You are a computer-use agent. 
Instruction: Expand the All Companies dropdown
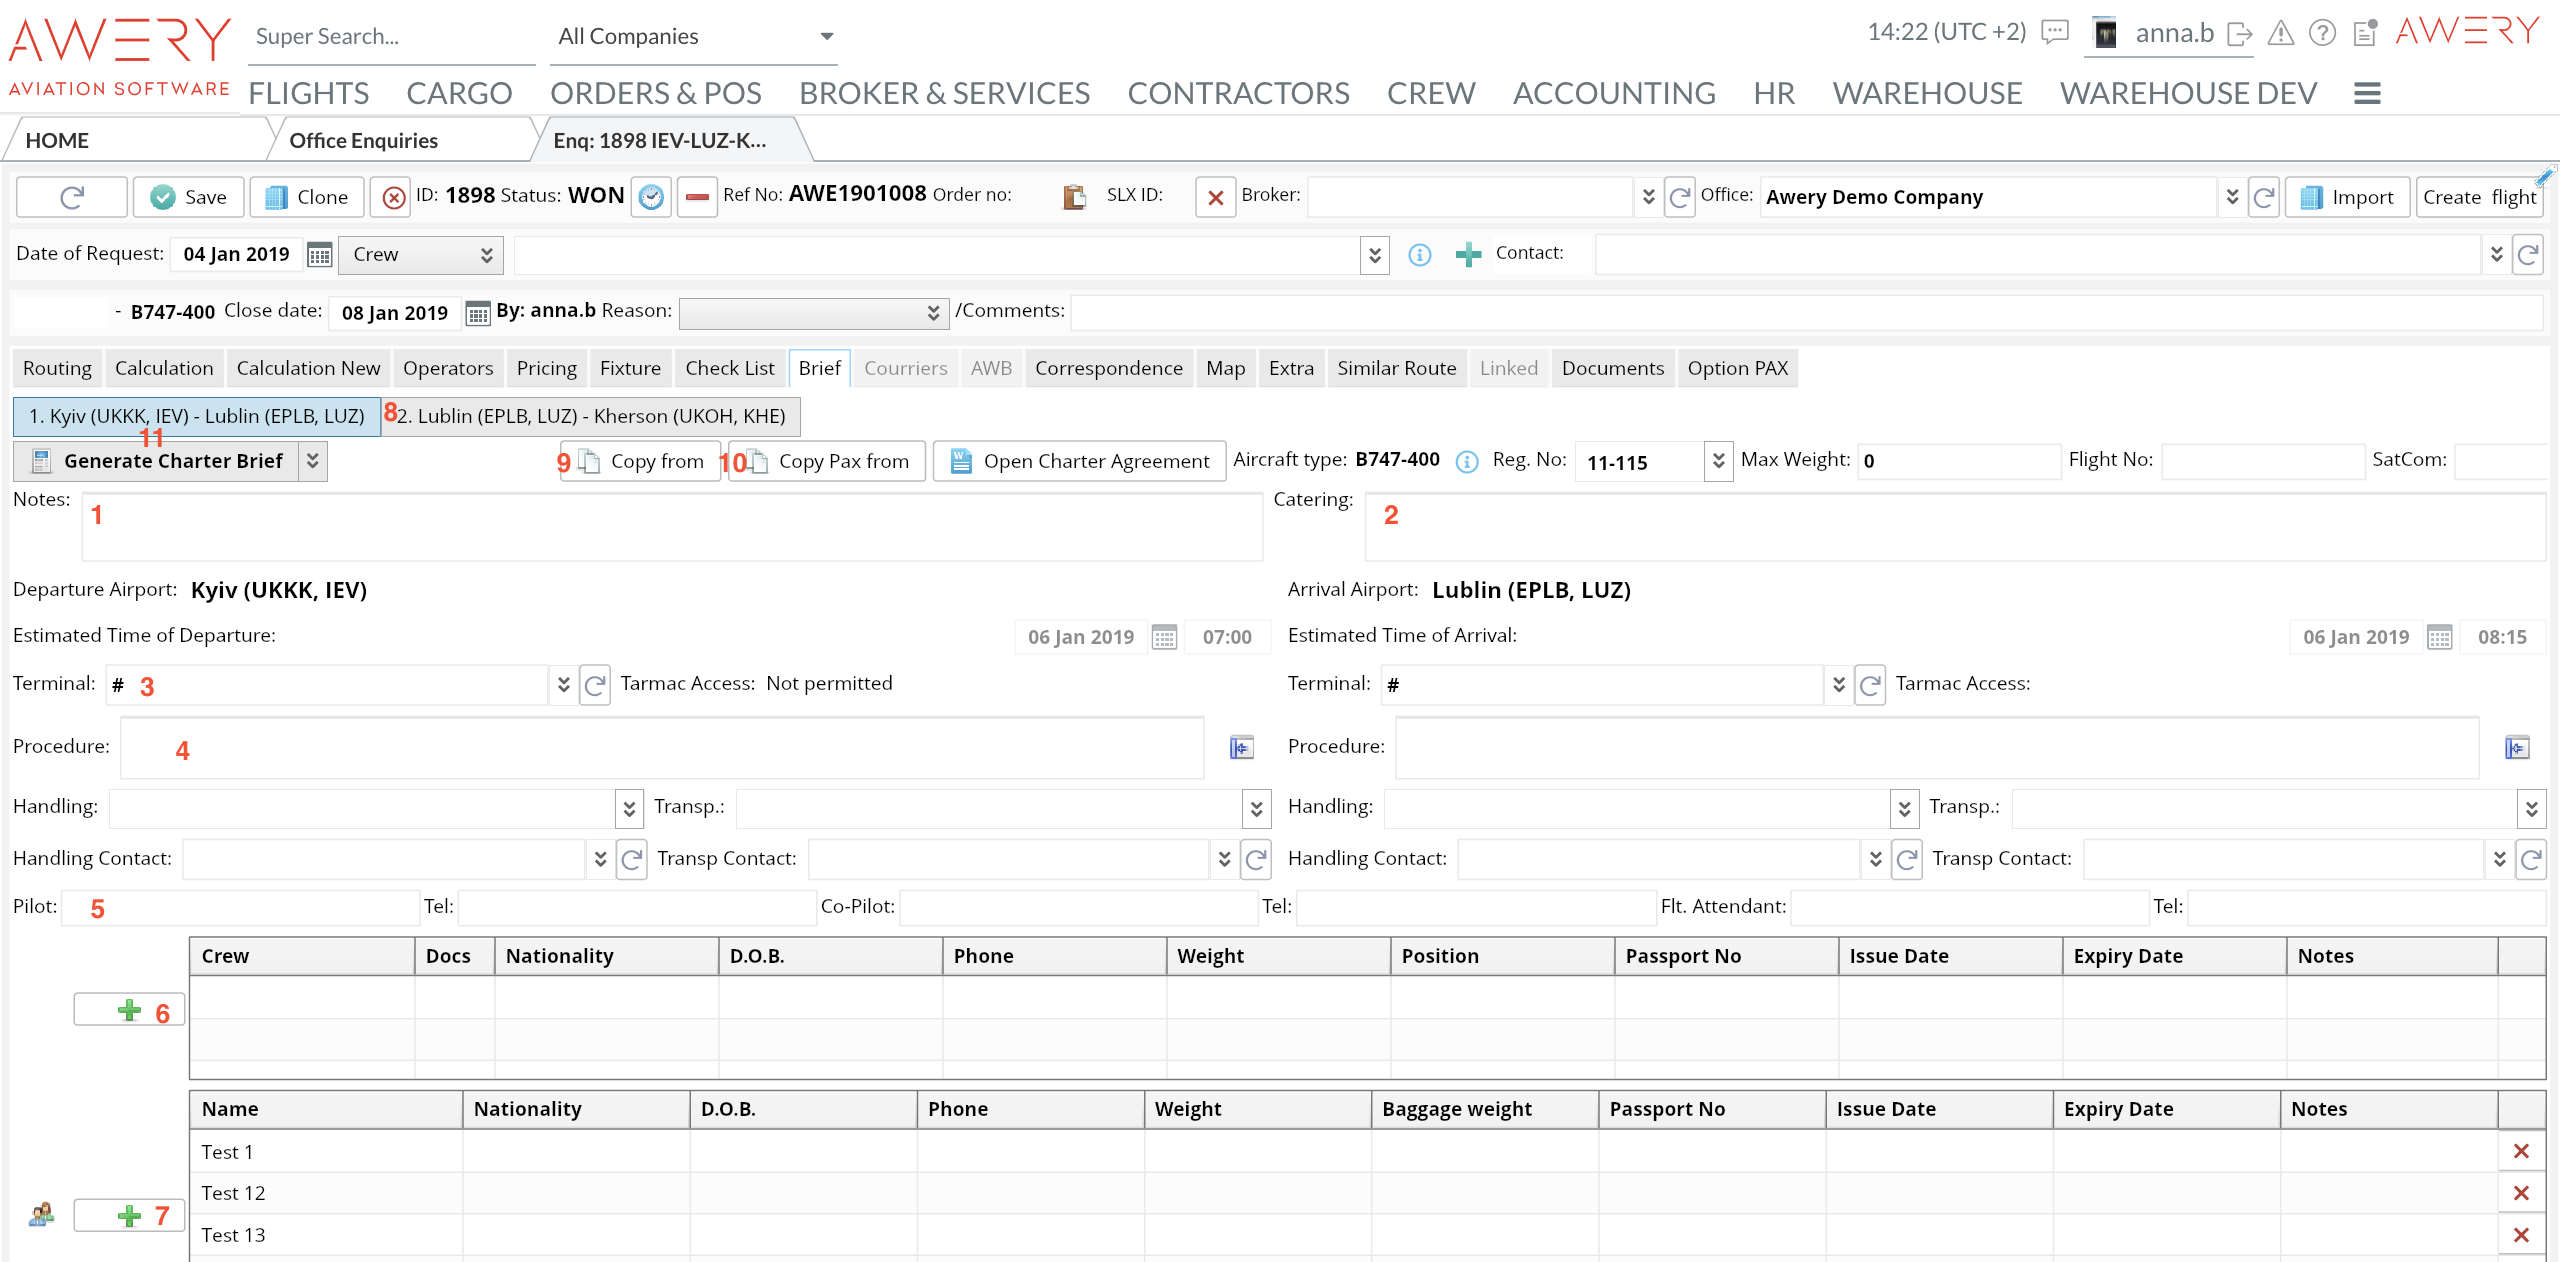826,37
